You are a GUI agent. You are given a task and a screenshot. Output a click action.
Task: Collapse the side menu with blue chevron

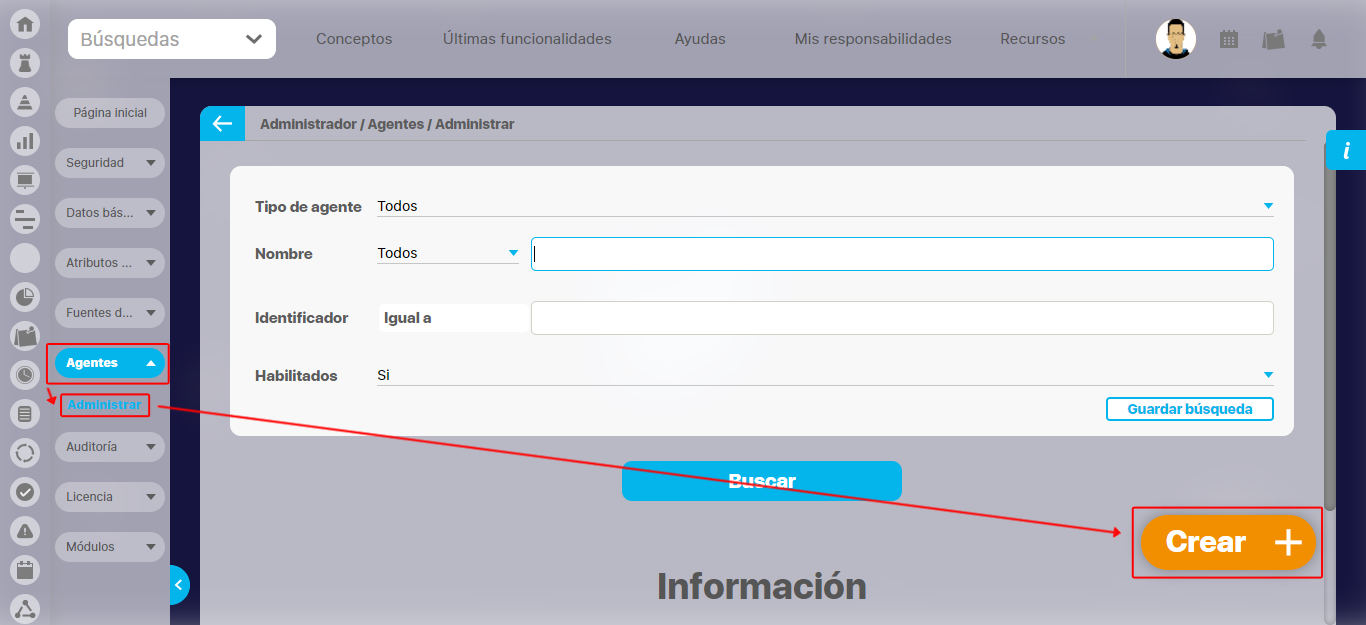click(178, 584)
